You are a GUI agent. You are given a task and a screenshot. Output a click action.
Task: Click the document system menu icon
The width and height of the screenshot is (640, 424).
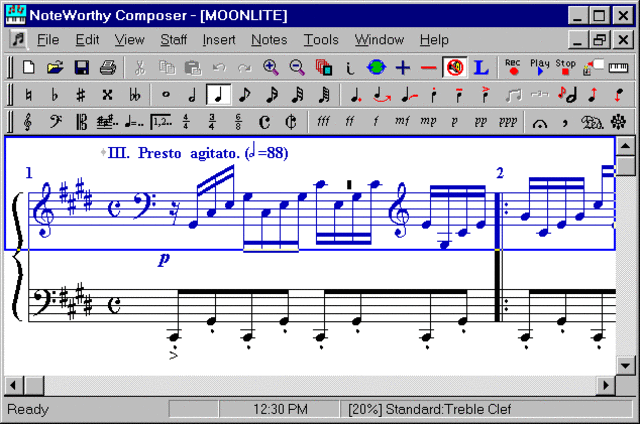point(18,40)
